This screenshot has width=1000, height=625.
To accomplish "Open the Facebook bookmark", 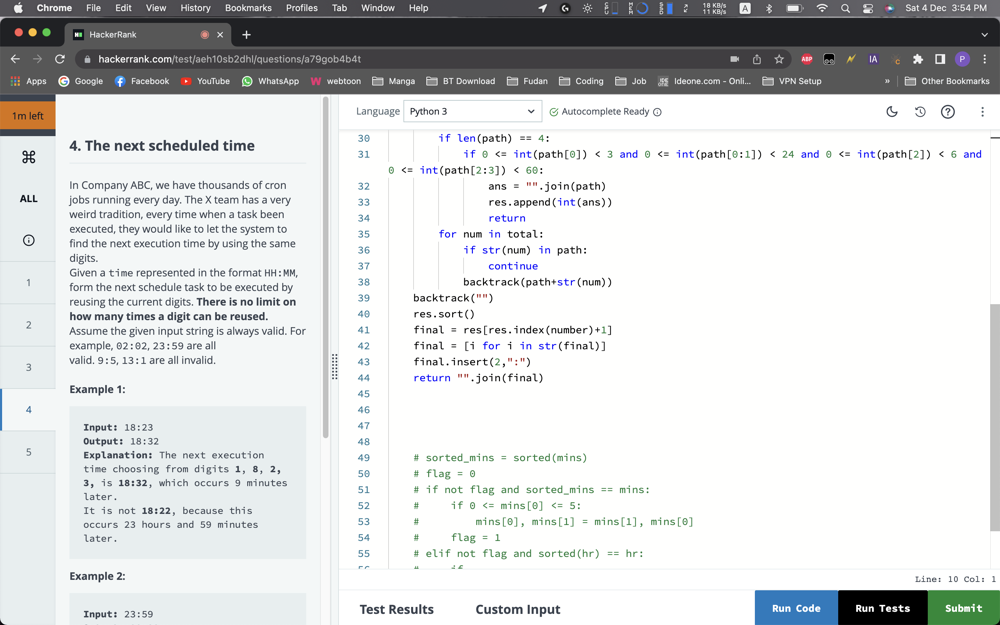I will (142, 81).
